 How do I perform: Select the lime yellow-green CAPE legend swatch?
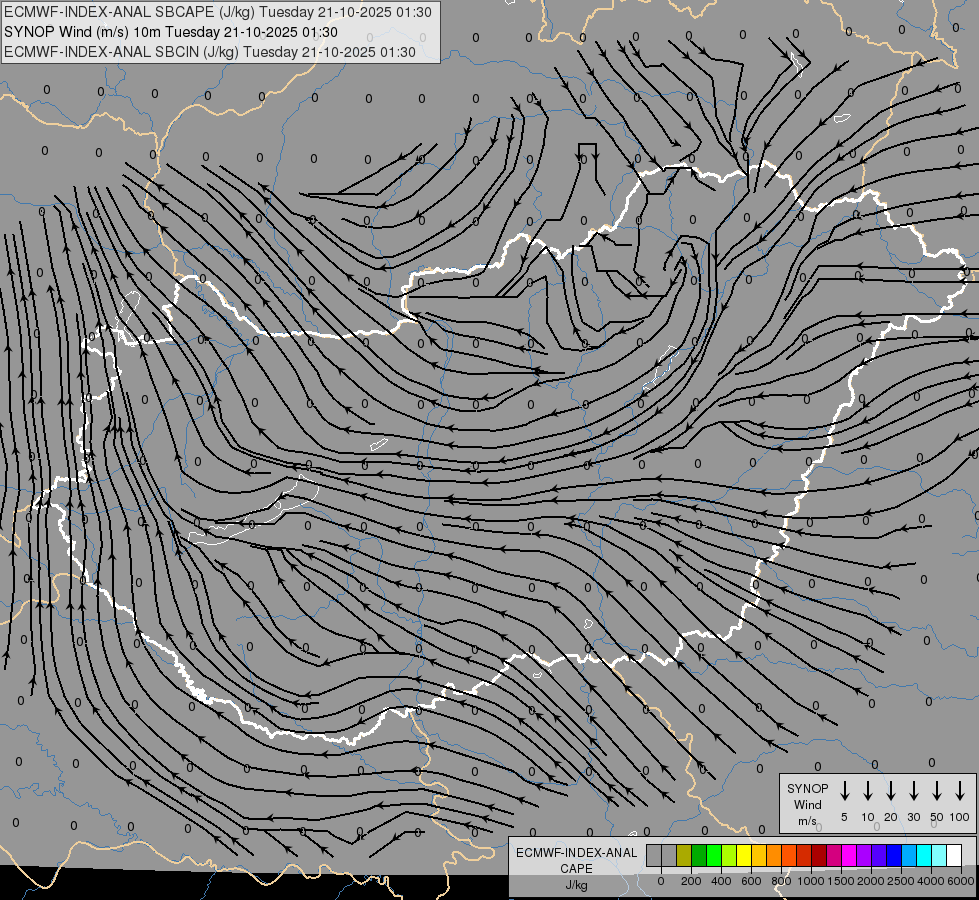pos(729,856)
